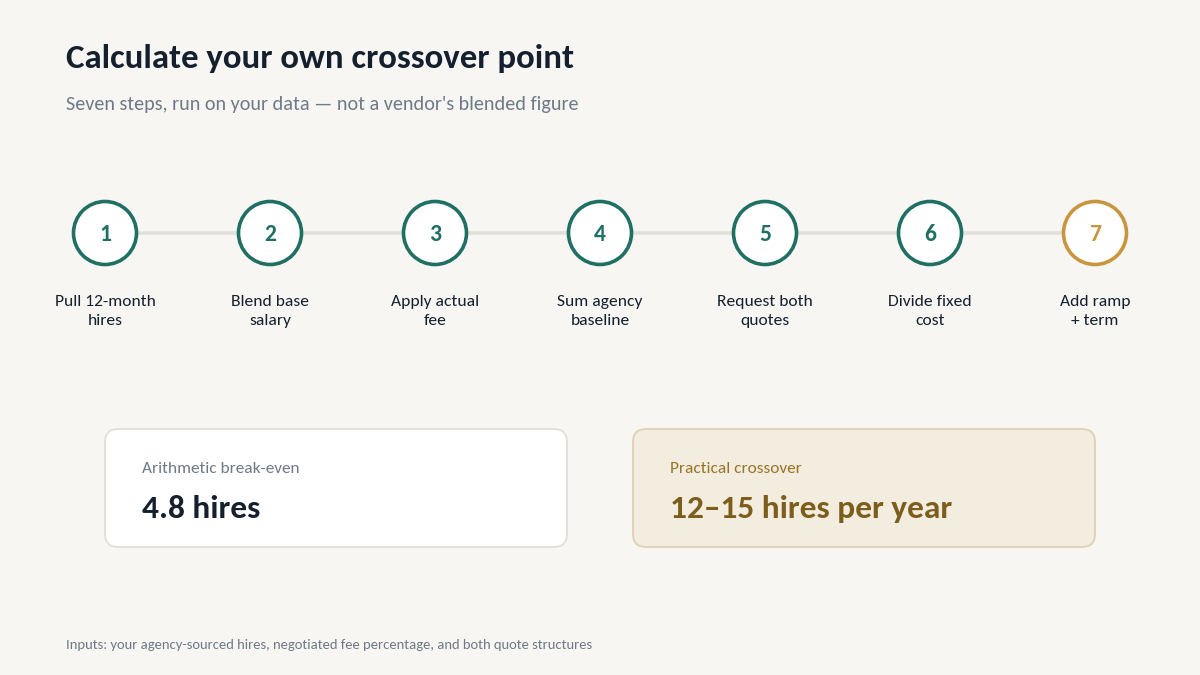Click the 'Calculate your own crossover point' title
This screenshot has height=675, width=1200.
click(x=320, y=57)
